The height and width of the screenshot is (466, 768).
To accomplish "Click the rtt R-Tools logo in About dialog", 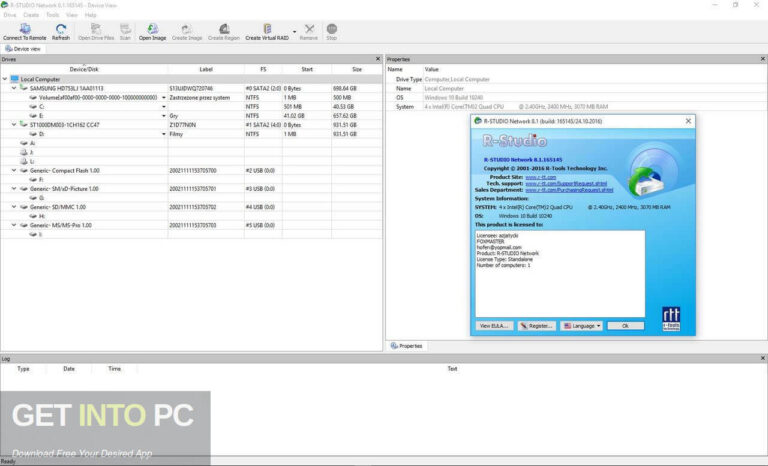I will pos(671,319).
